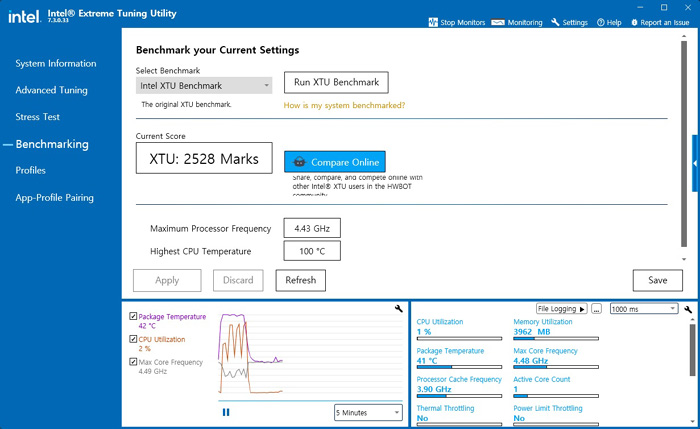Click the Apply button

point(167,280)
